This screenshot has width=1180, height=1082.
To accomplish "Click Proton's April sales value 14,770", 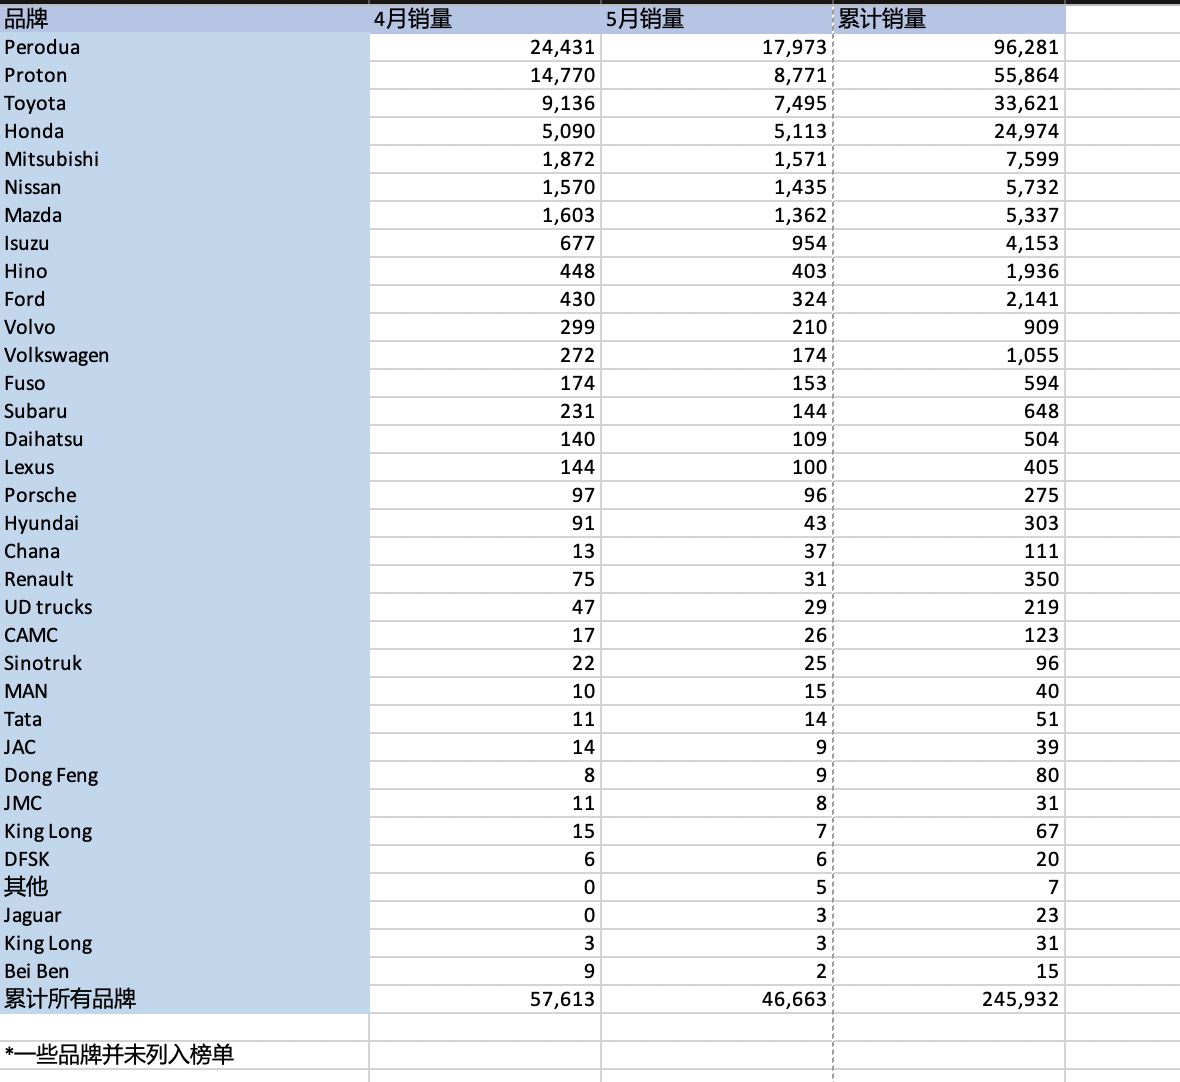I will [485, 75].
